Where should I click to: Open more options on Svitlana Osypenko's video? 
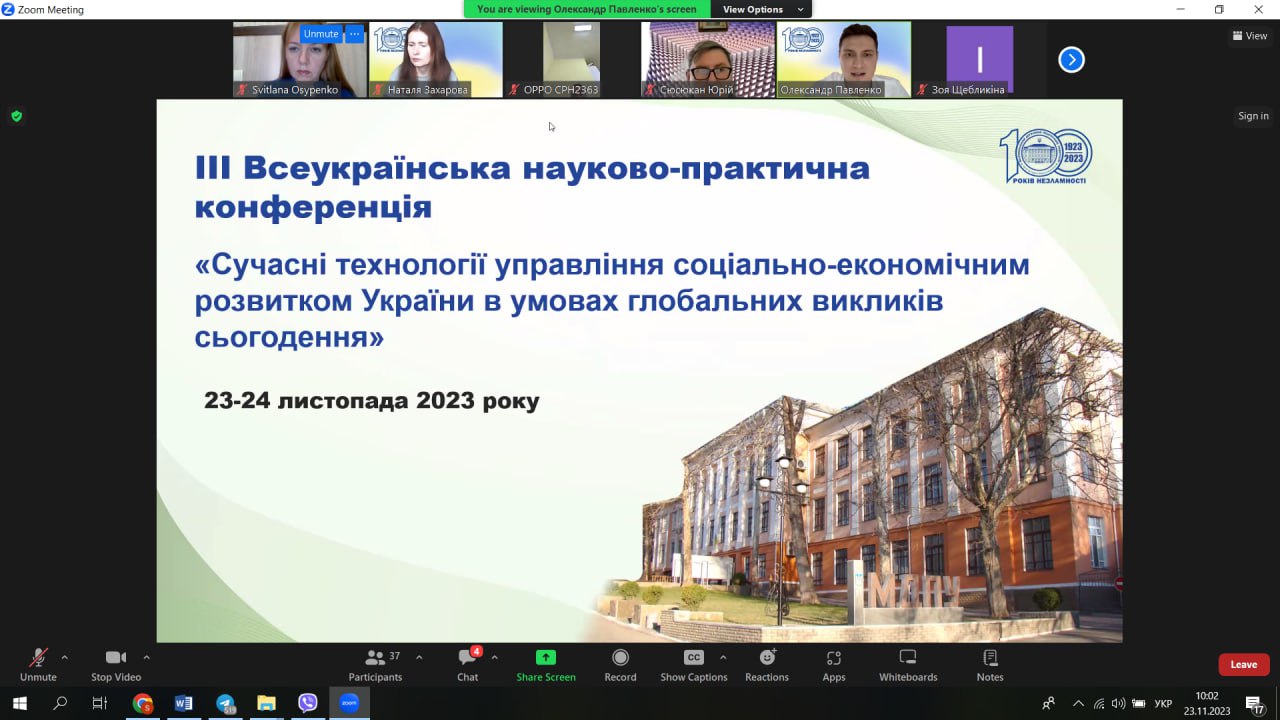coord(354,34)
